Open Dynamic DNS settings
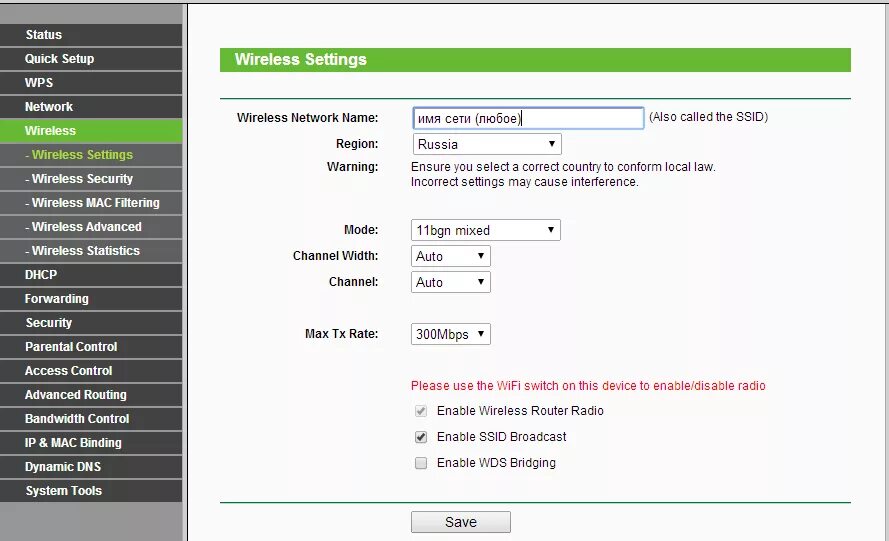 click(x=91, y=467)
